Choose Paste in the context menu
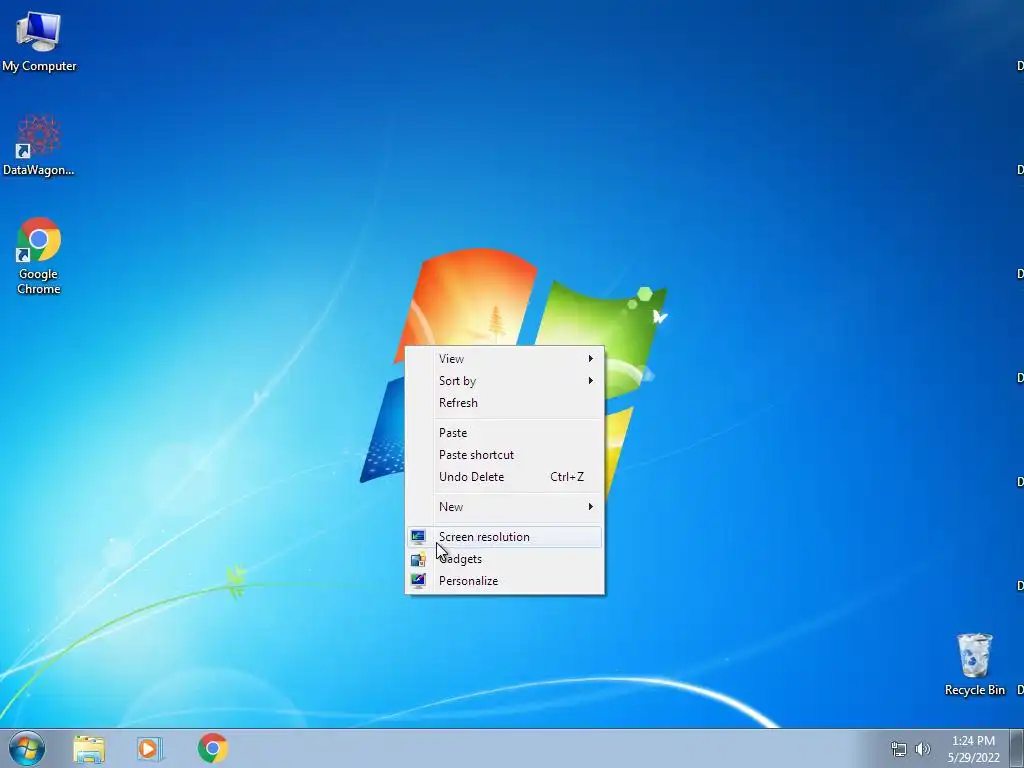1024x768 pixels. point(504,433)
